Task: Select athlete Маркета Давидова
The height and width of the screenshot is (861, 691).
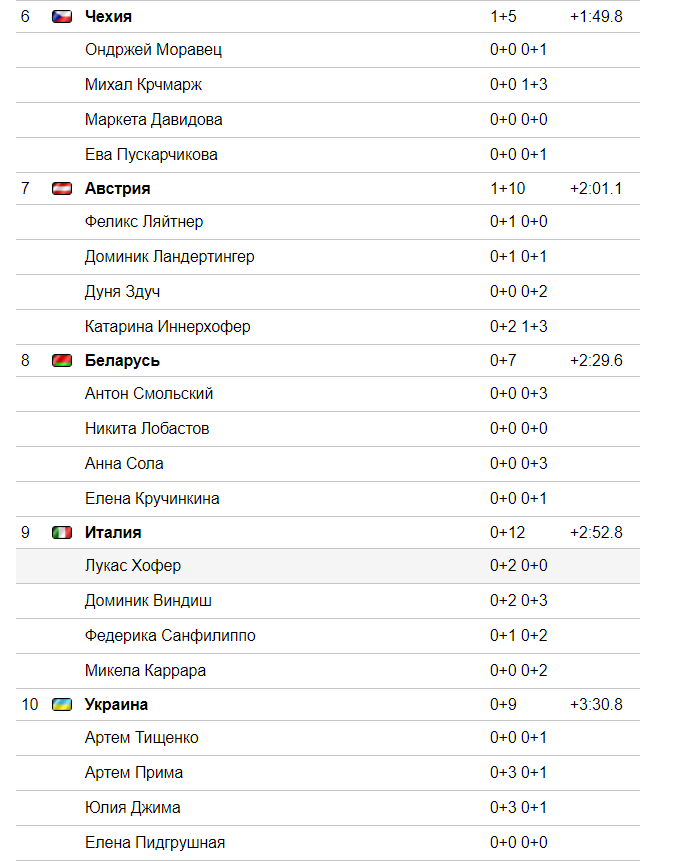Action: coord(154,120)
